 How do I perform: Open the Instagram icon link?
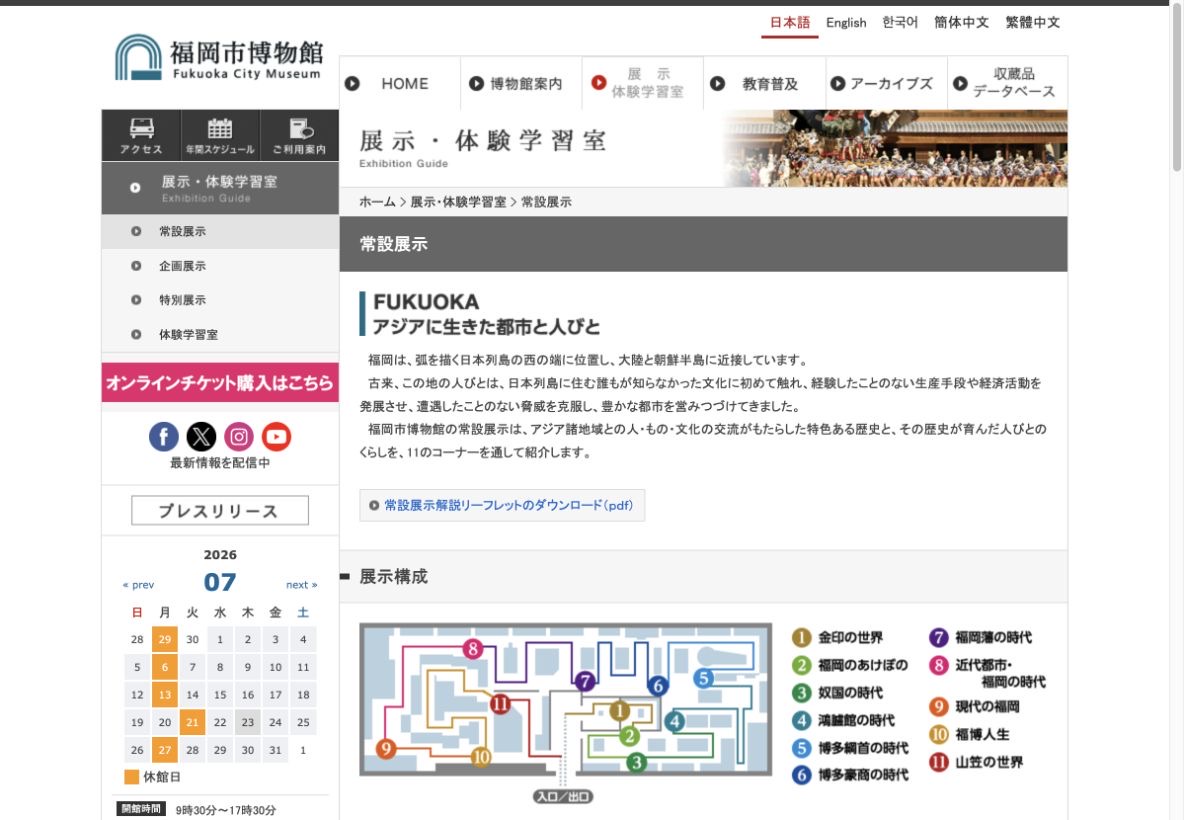pos(239,436)
